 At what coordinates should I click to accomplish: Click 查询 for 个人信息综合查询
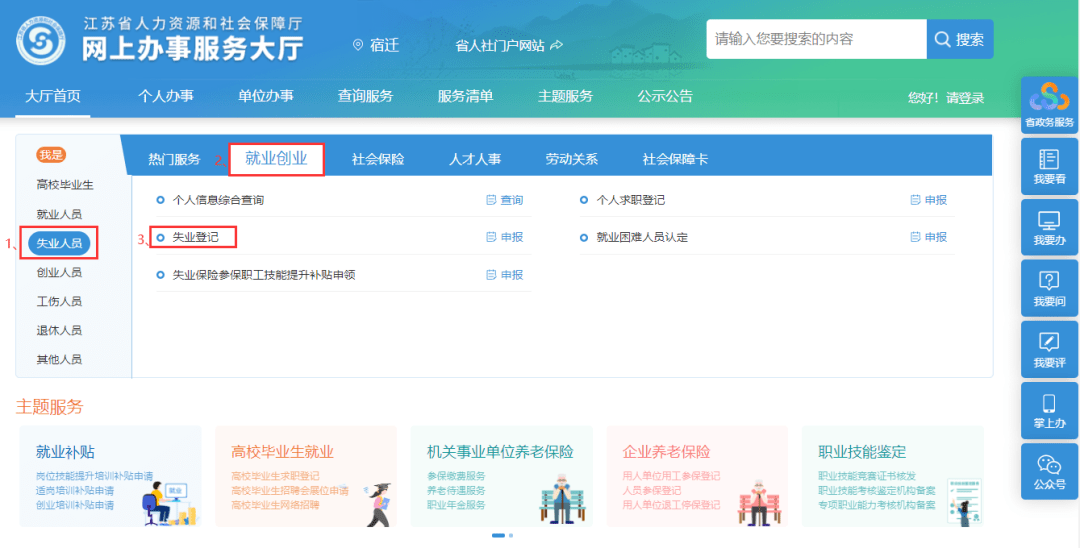point(505,200)
